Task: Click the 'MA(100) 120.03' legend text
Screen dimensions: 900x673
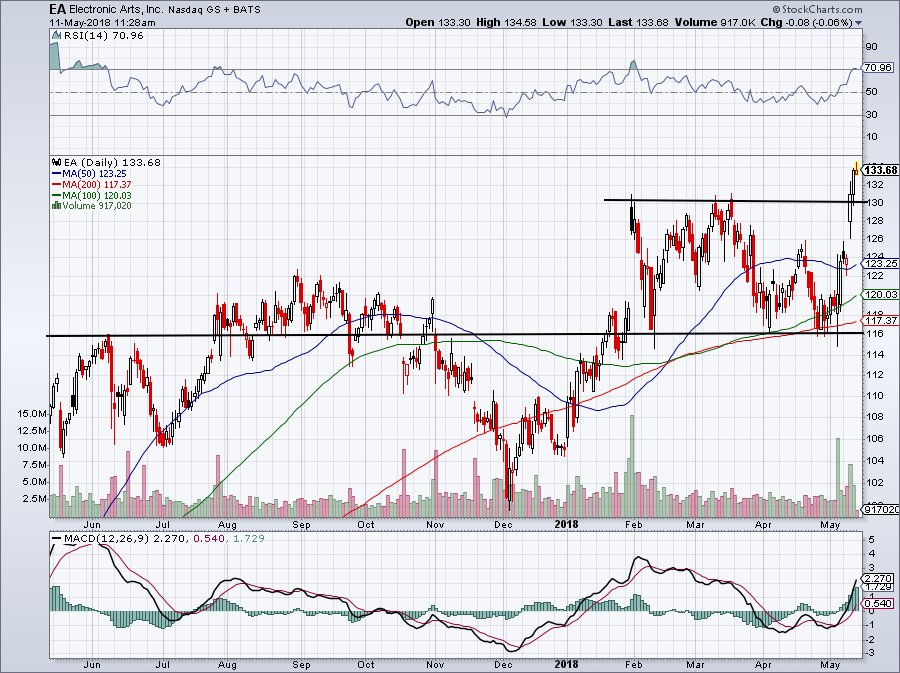Action: [97, 195]
